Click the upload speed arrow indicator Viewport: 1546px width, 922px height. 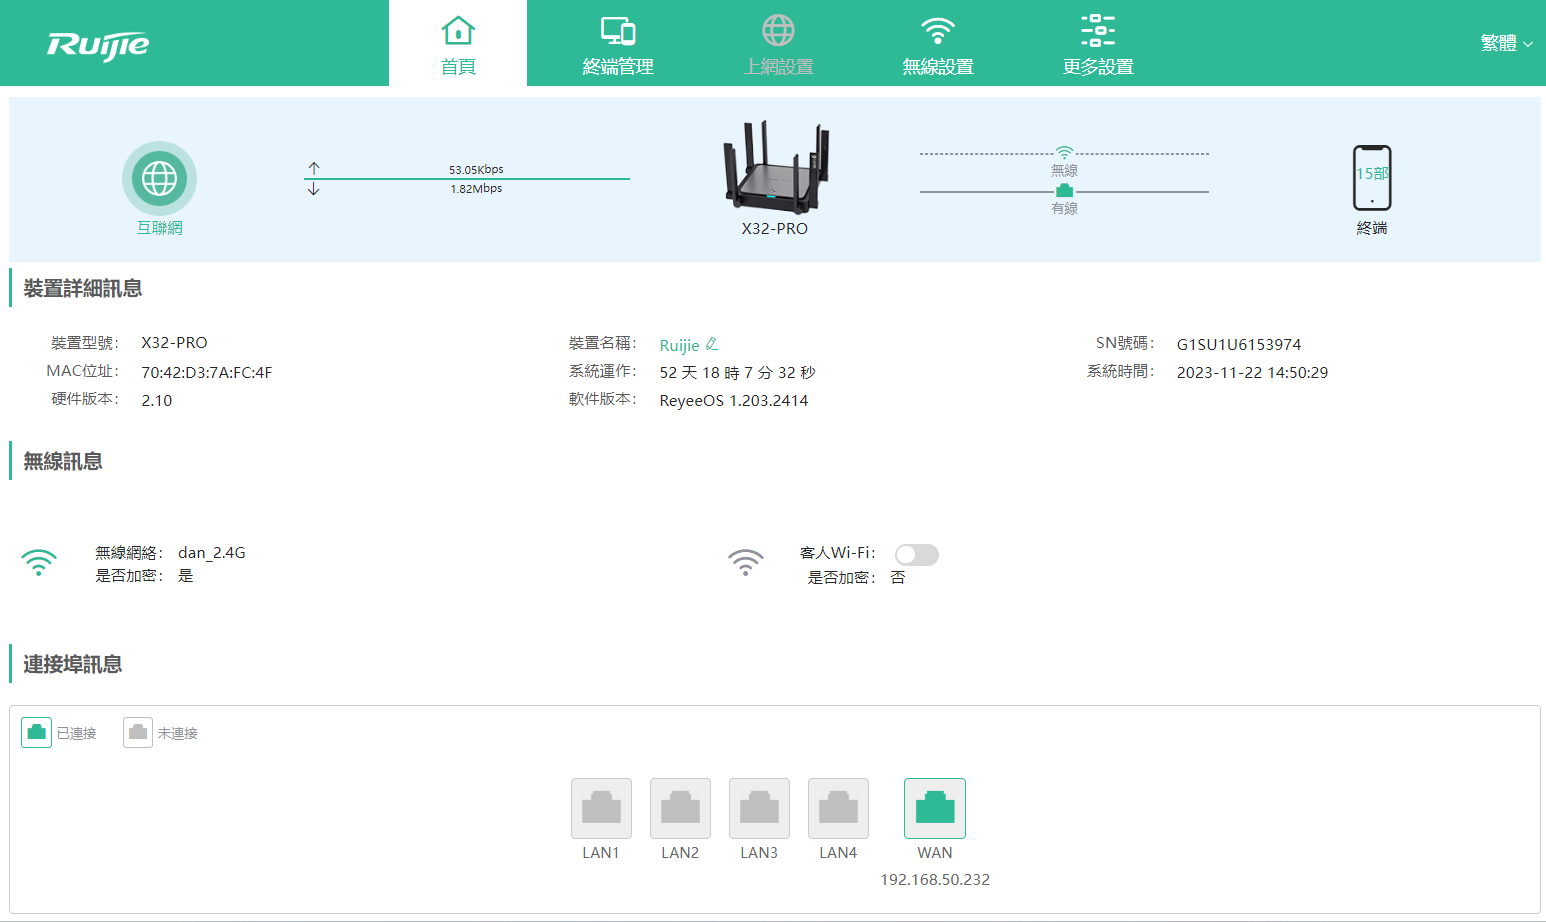pos(313,168)
